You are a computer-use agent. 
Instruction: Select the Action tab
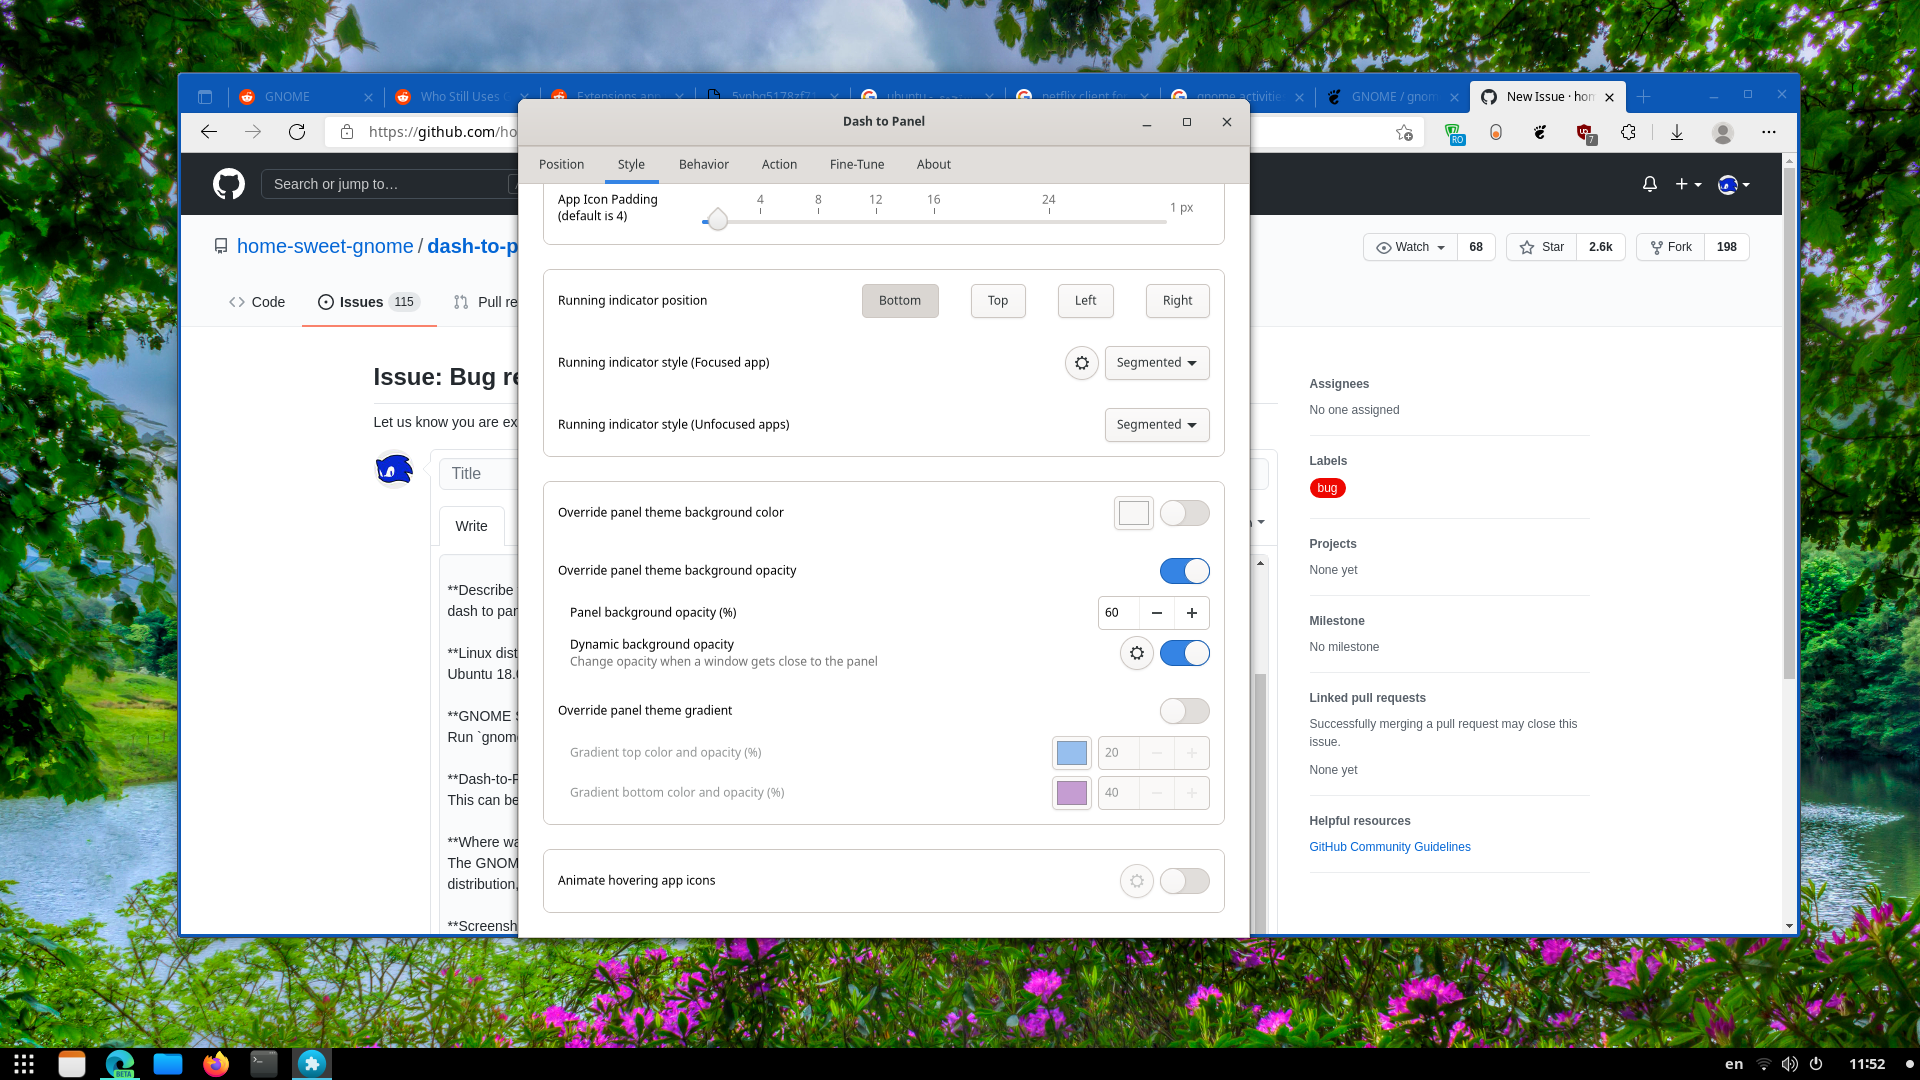tap(779, 165)
